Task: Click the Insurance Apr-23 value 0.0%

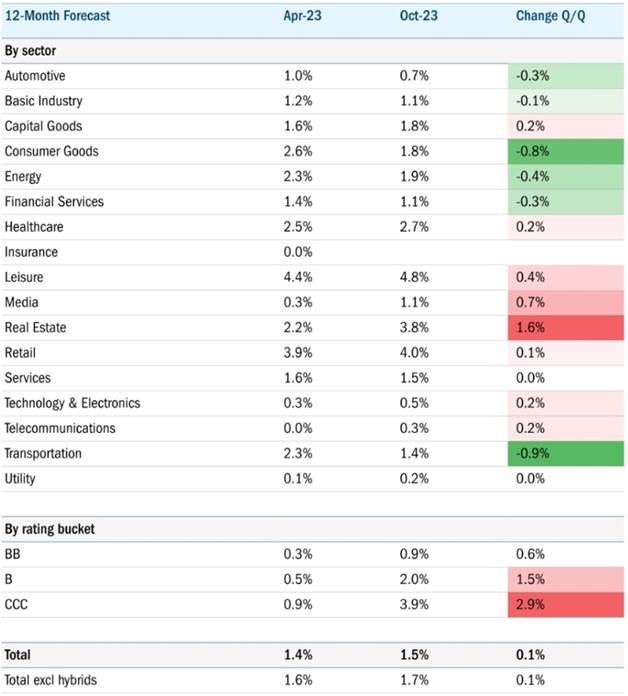Action: pyautogui.click(x=298, y=252)
